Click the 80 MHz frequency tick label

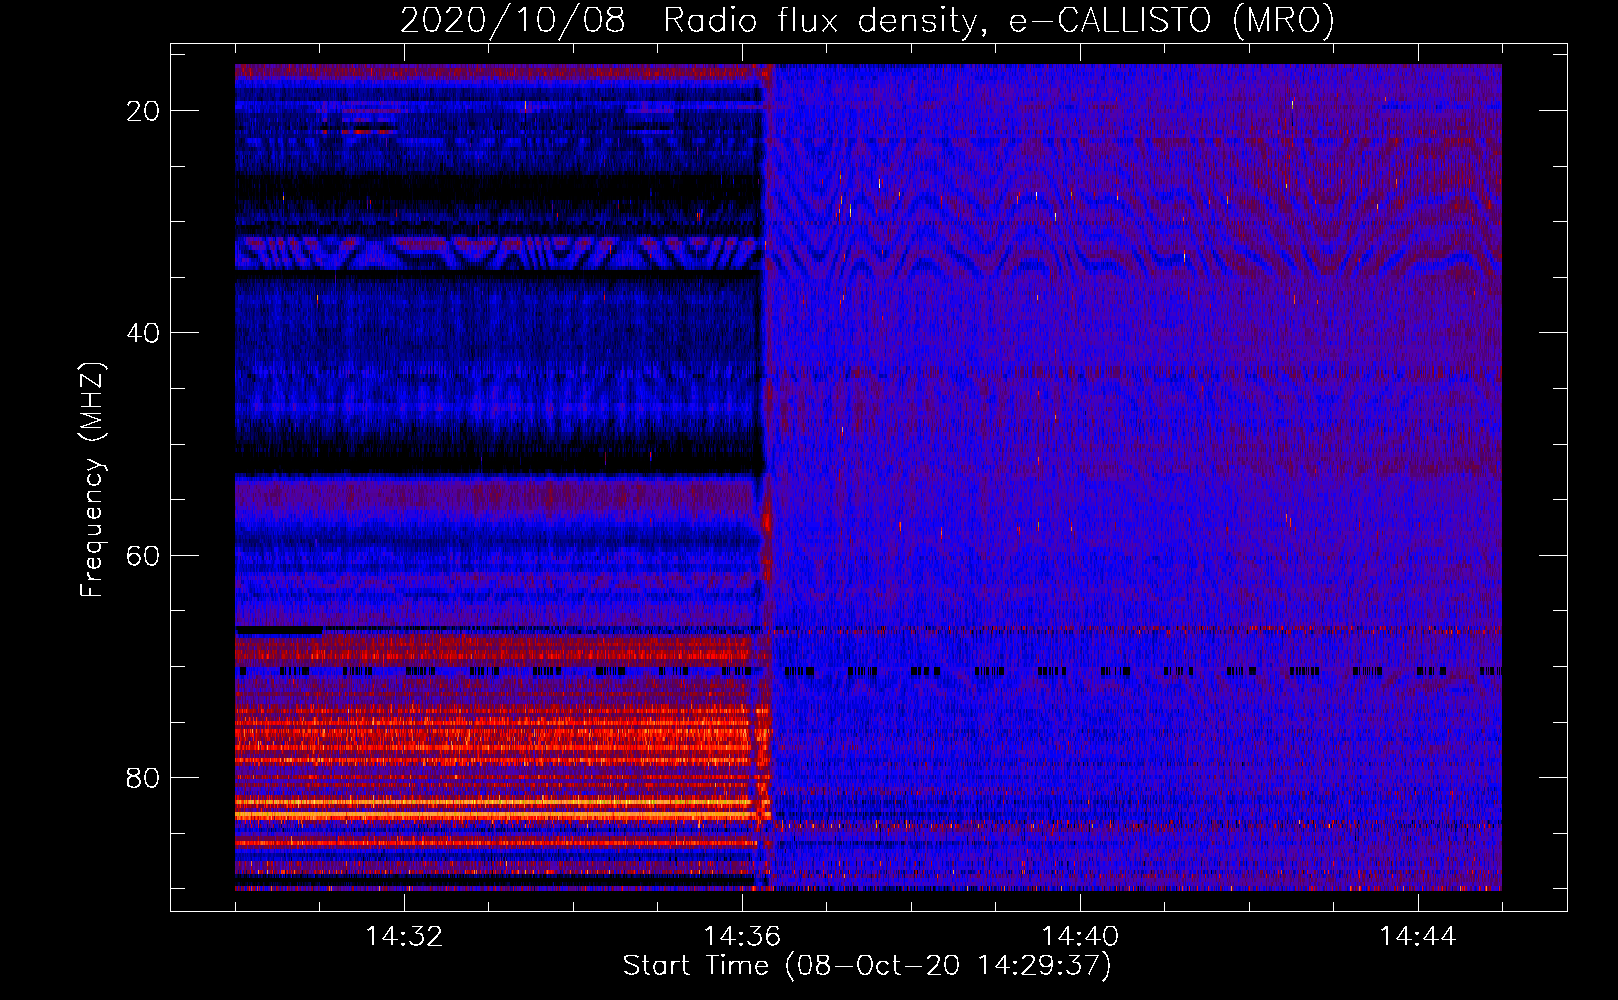pos(144,777)
